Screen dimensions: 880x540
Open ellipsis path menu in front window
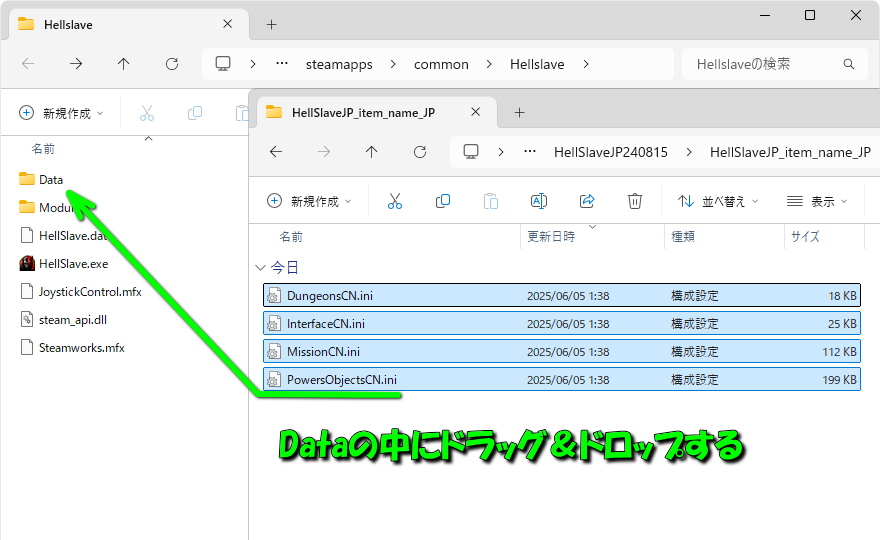[x=530, y=152]
